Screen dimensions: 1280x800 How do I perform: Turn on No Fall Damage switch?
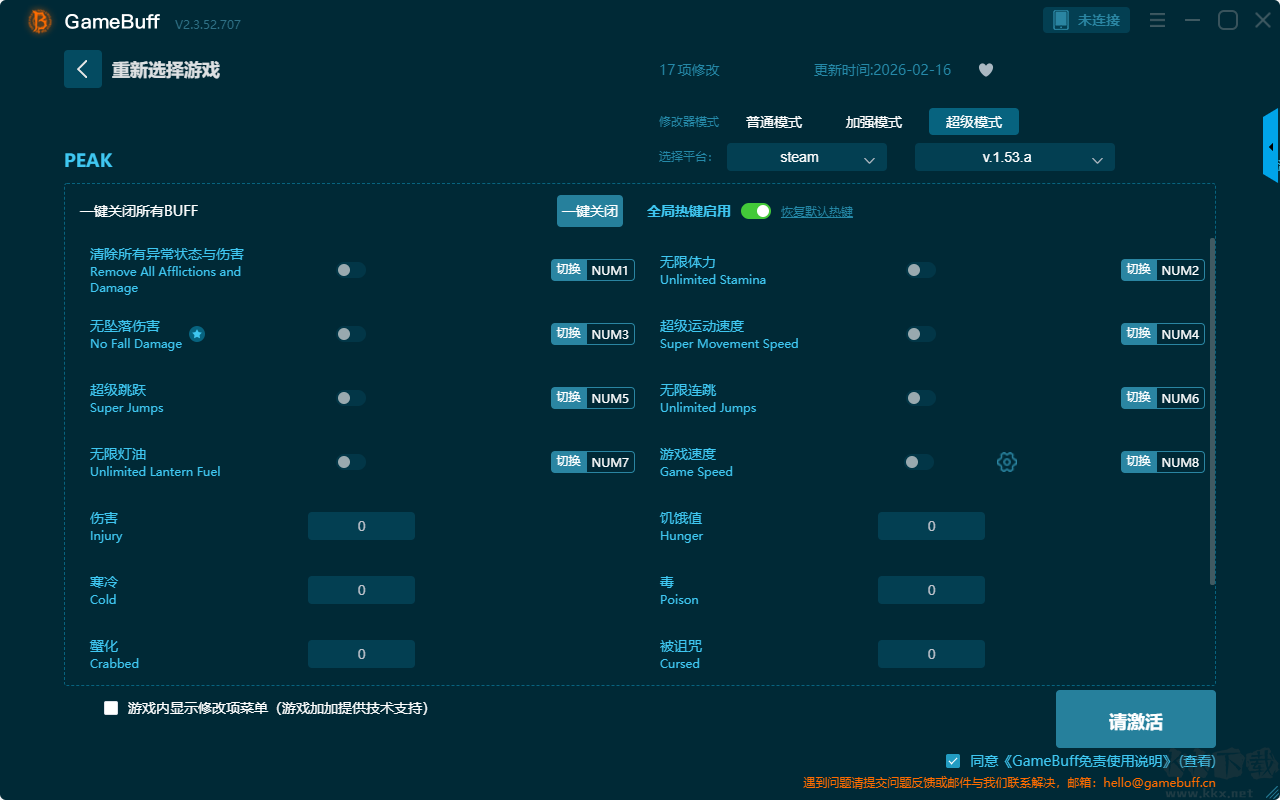click(x=351, y=334)
